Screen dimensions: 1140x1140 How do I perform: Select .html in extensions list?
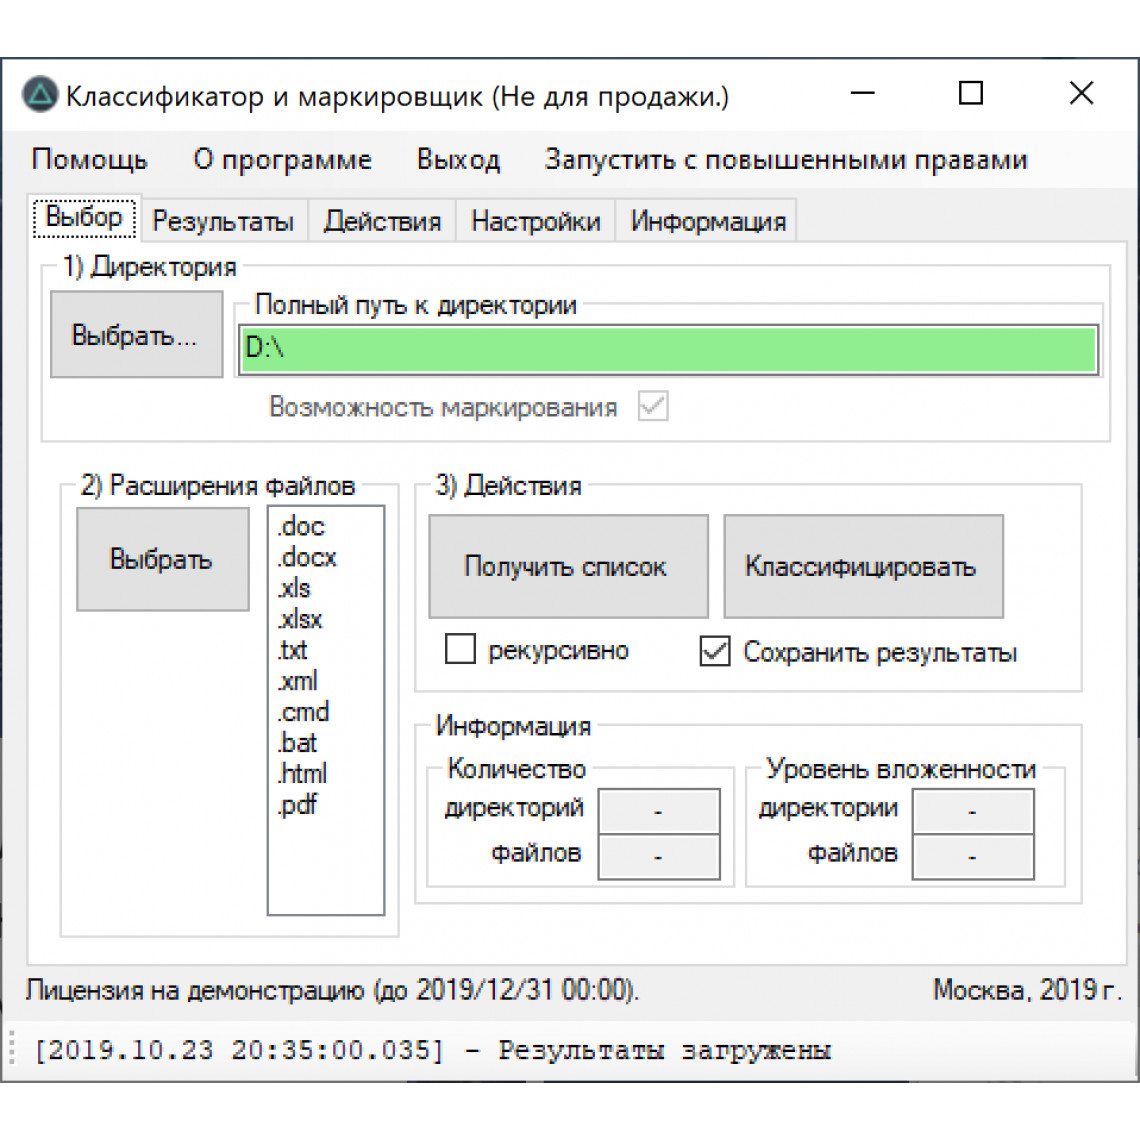302,774
